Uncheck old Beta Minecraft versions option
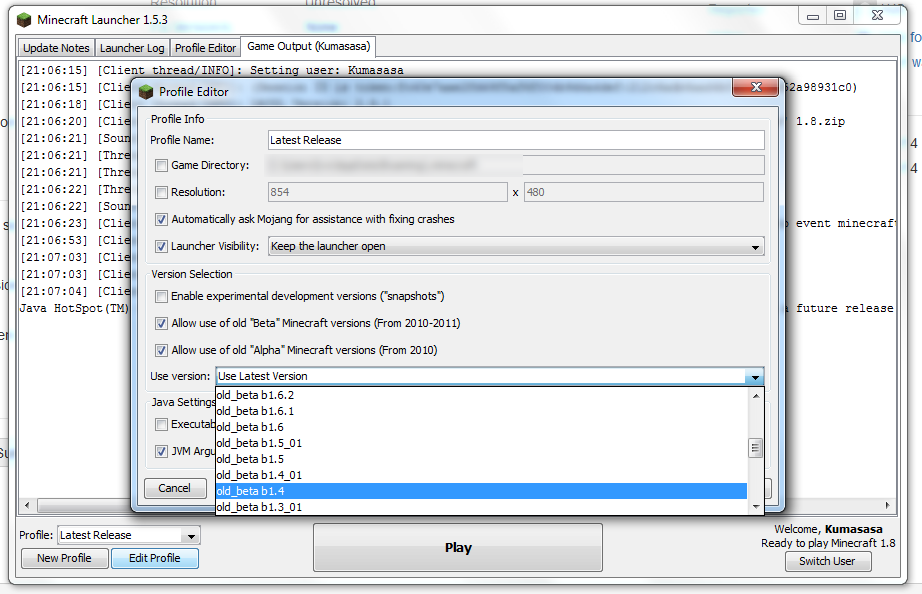This screenshot has width=922, height=594. [x=161, y=323]
